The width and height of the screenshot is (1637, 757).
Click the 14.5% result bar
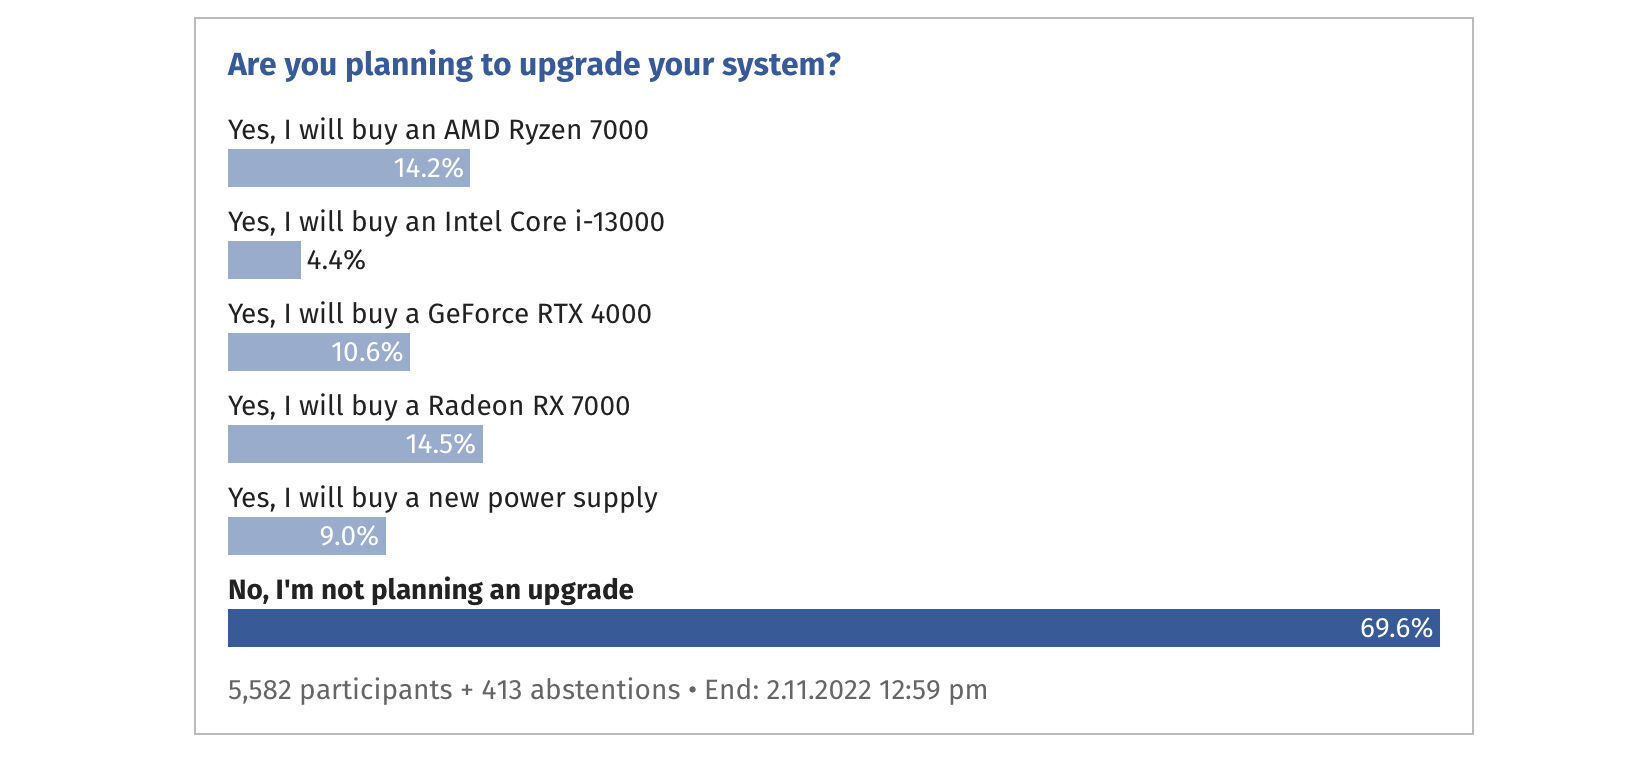355,444
